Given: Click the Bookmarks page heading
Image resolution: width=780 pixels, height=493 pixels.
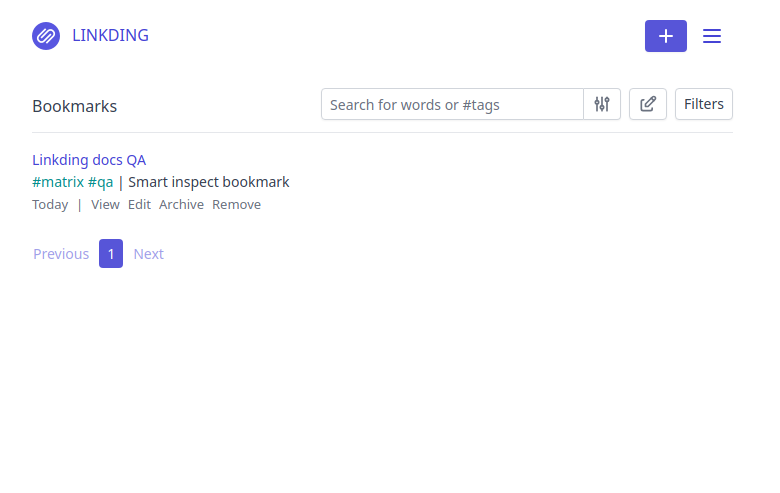Looking at the screenshot, I should coord(75,106).
